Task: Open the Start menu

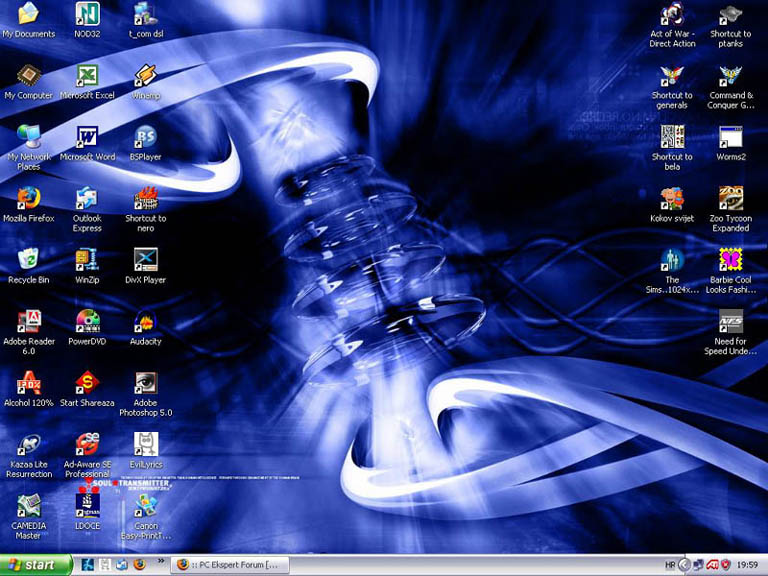Action: pyautogui.click(x=36, y=565)
